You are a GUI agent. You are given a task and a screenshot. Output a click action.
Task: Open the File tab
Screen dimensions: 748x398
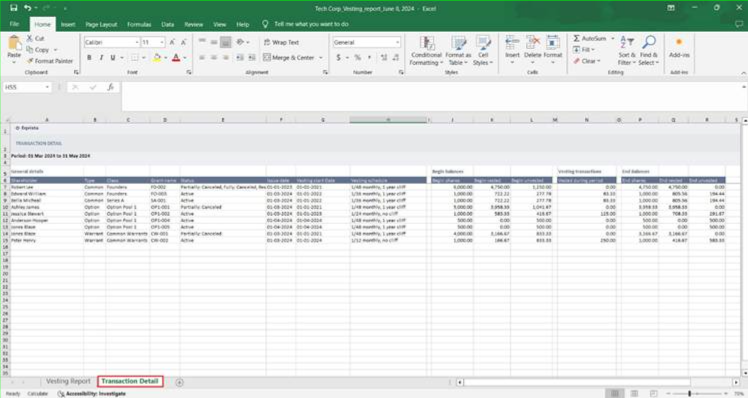point(14,24)
